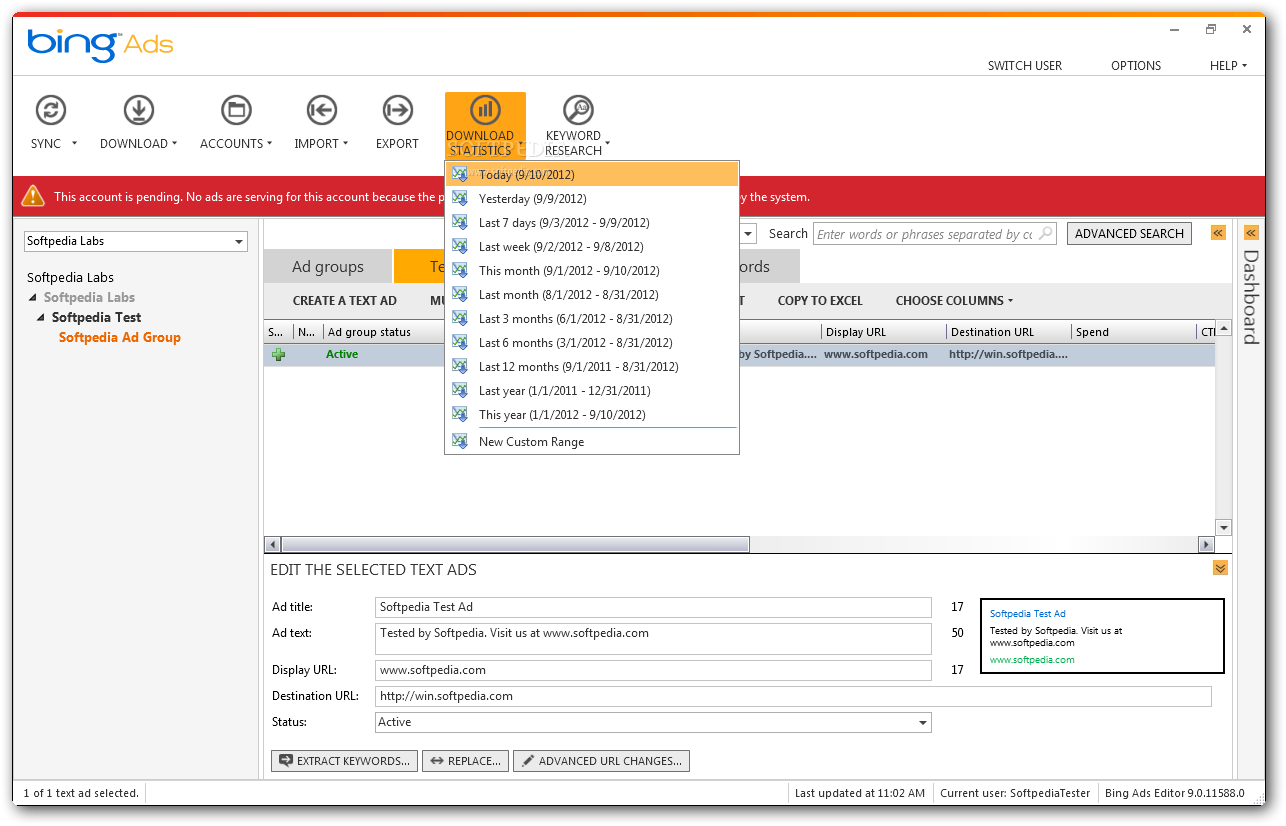The width and height of the screenshot is (1286, 826).
Task: Click the Advanced Search button
Action: [x=1129, y=233]
